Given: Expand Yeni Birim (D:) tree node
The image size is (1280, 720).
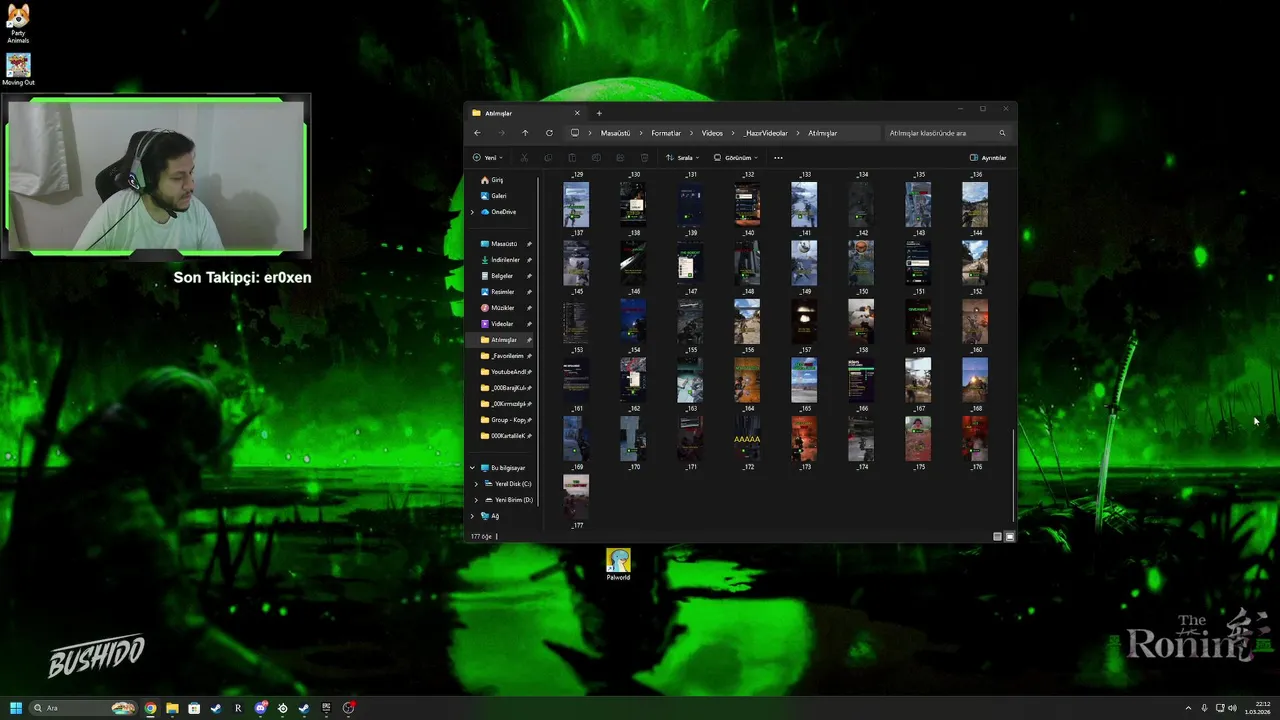Looking at the screenshot, I should [476, 500].
